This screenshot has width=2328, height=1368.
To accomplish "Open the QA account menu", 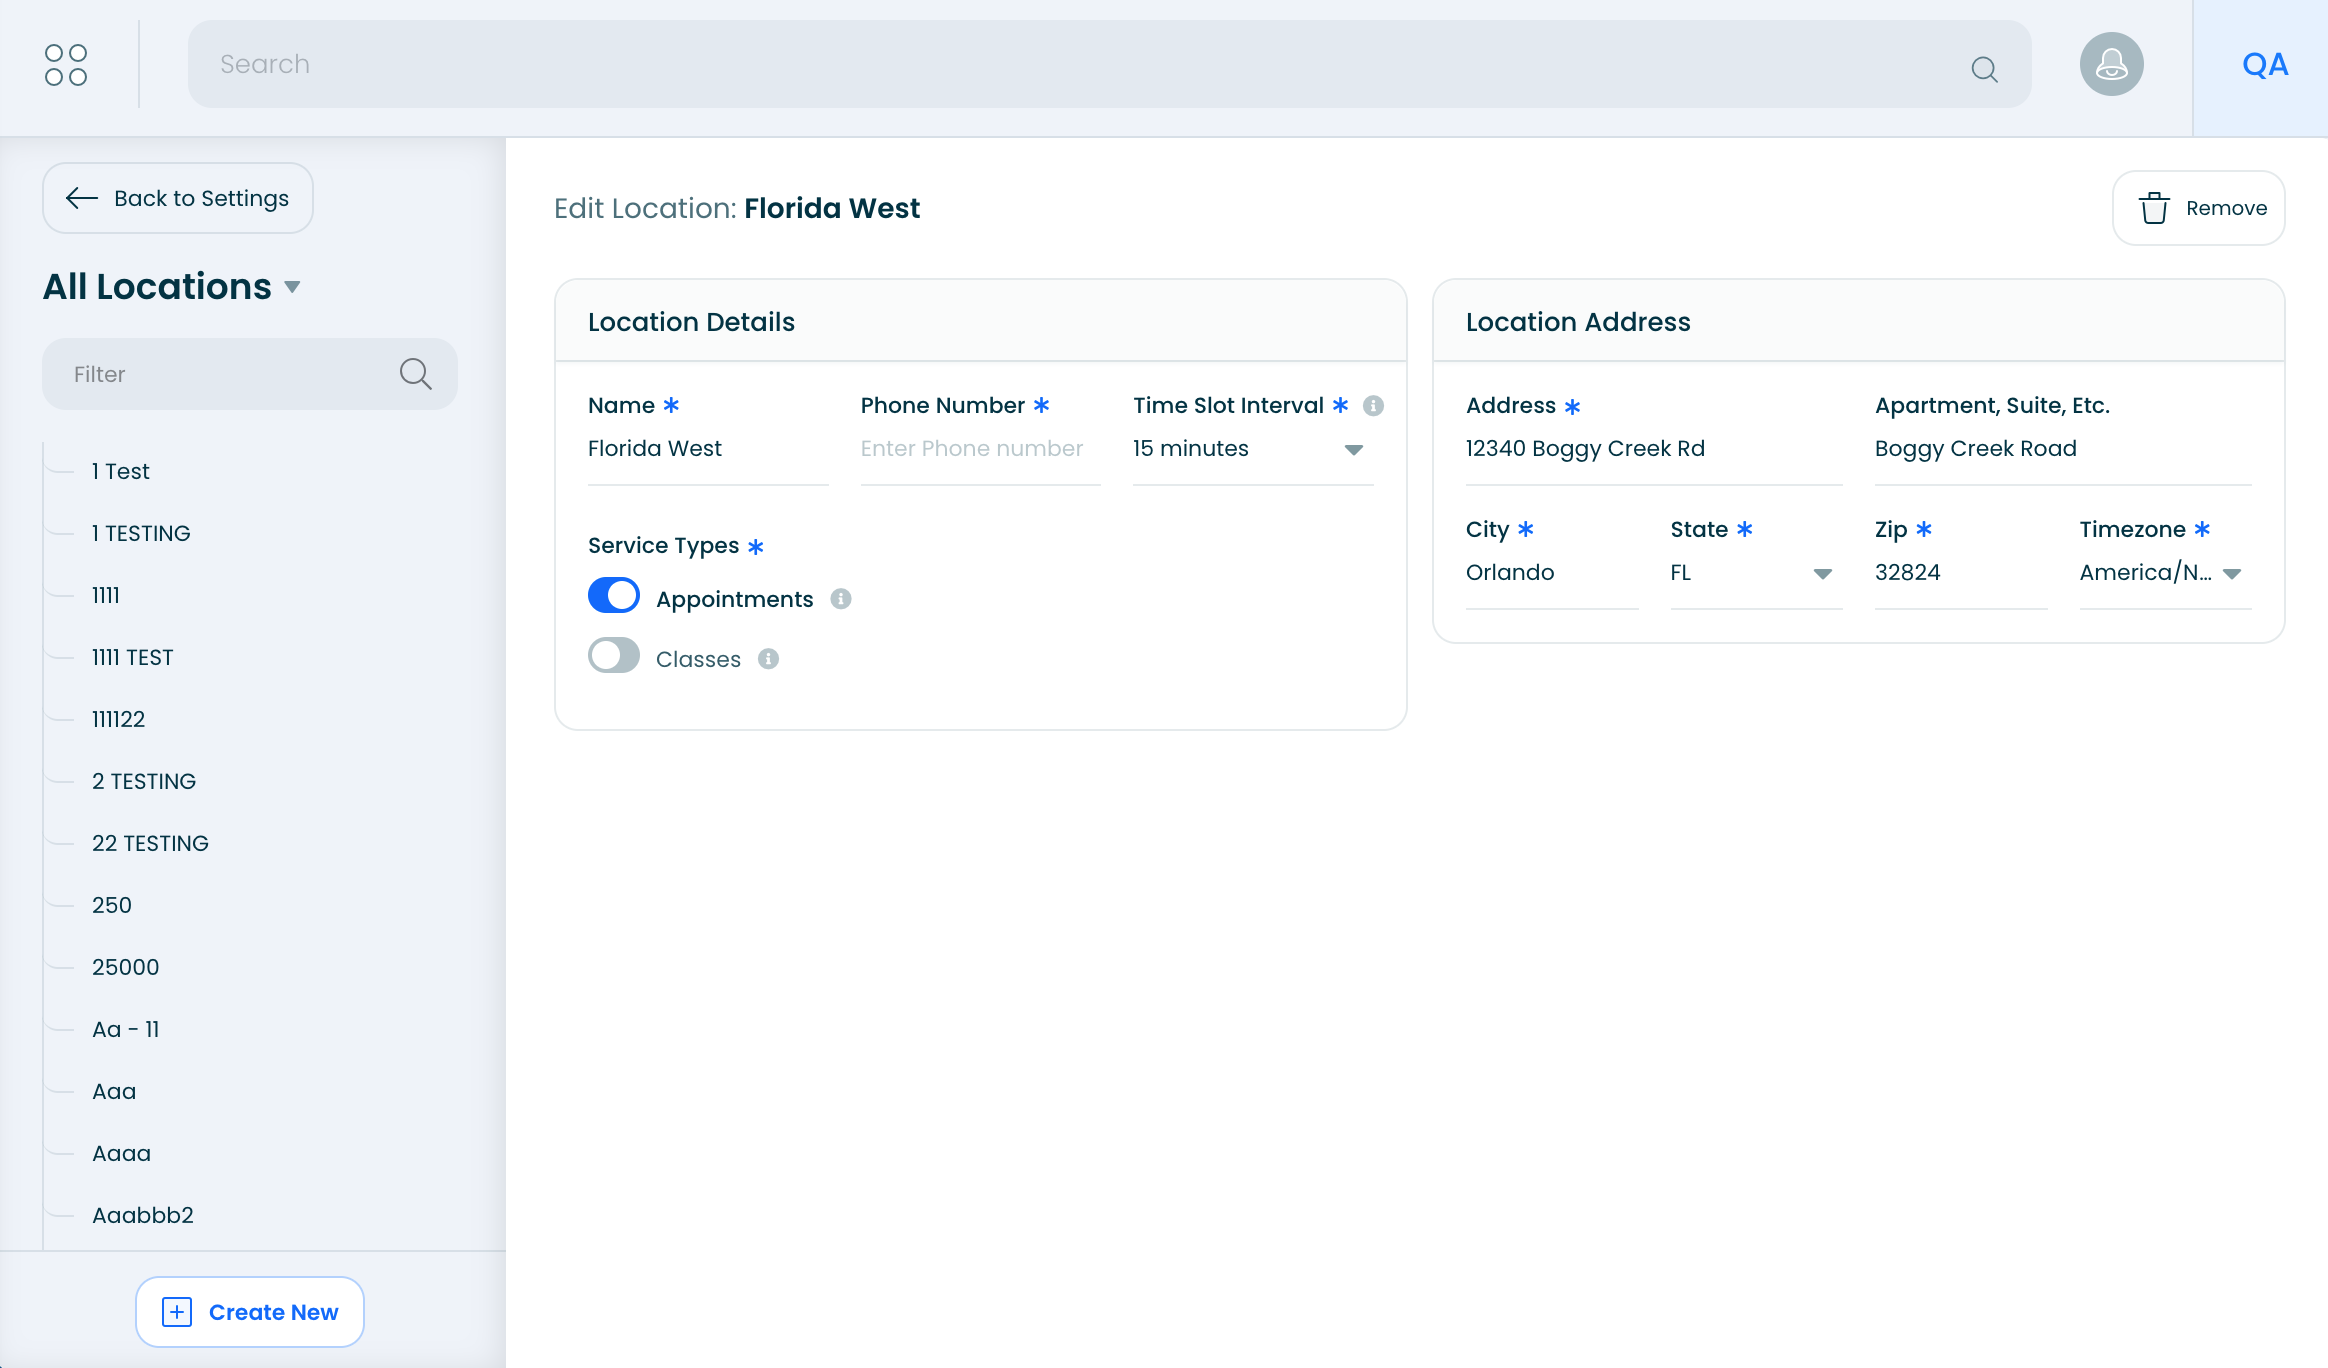I will pyautogui.click(x=2264, y=66).
